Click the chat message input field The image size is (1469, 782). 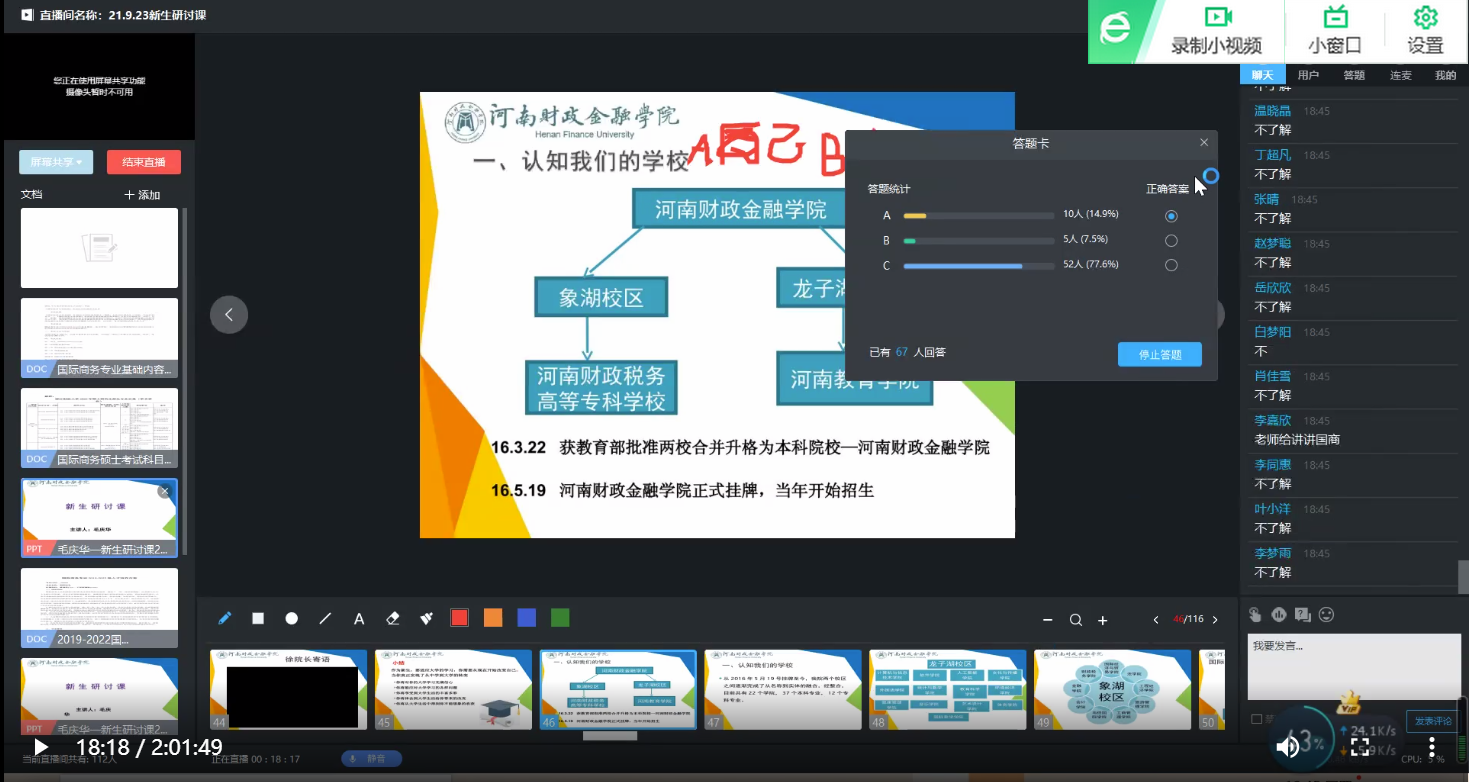(1354, 665)
